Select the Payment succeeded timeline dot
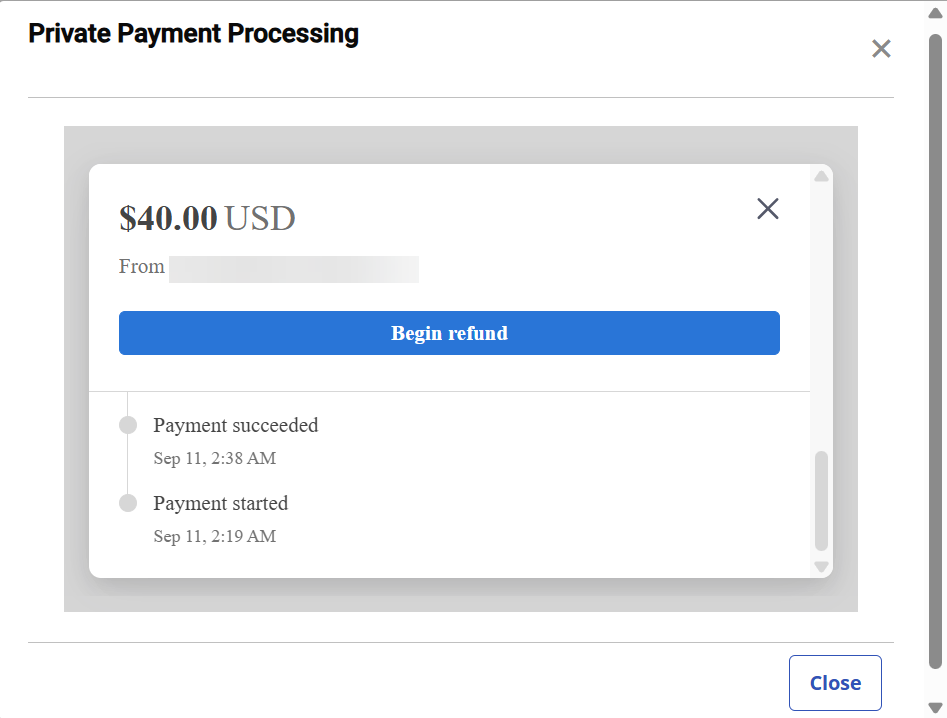 click(x=128, y=425)
